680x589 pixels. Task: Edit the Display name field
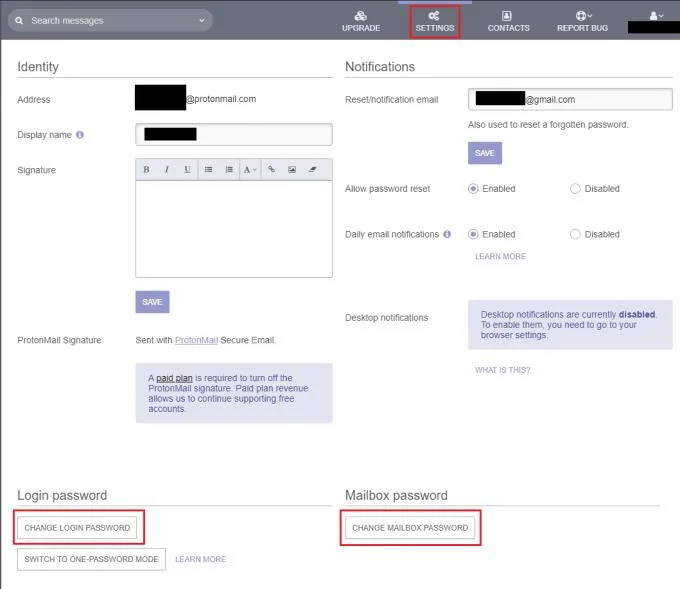point(234,134)
